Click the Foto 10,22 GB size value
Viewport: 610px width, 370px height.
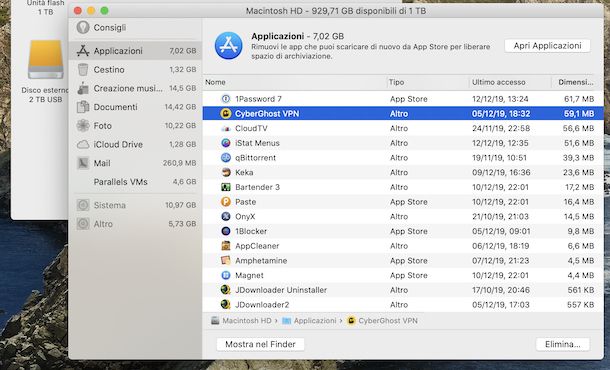(180, 126)
